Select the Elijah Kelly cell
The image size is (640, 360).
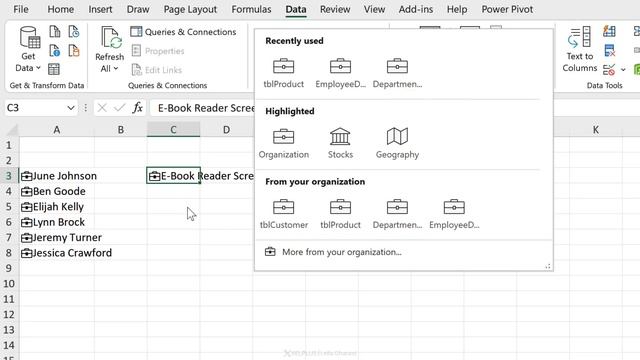[x=57, y=207]
